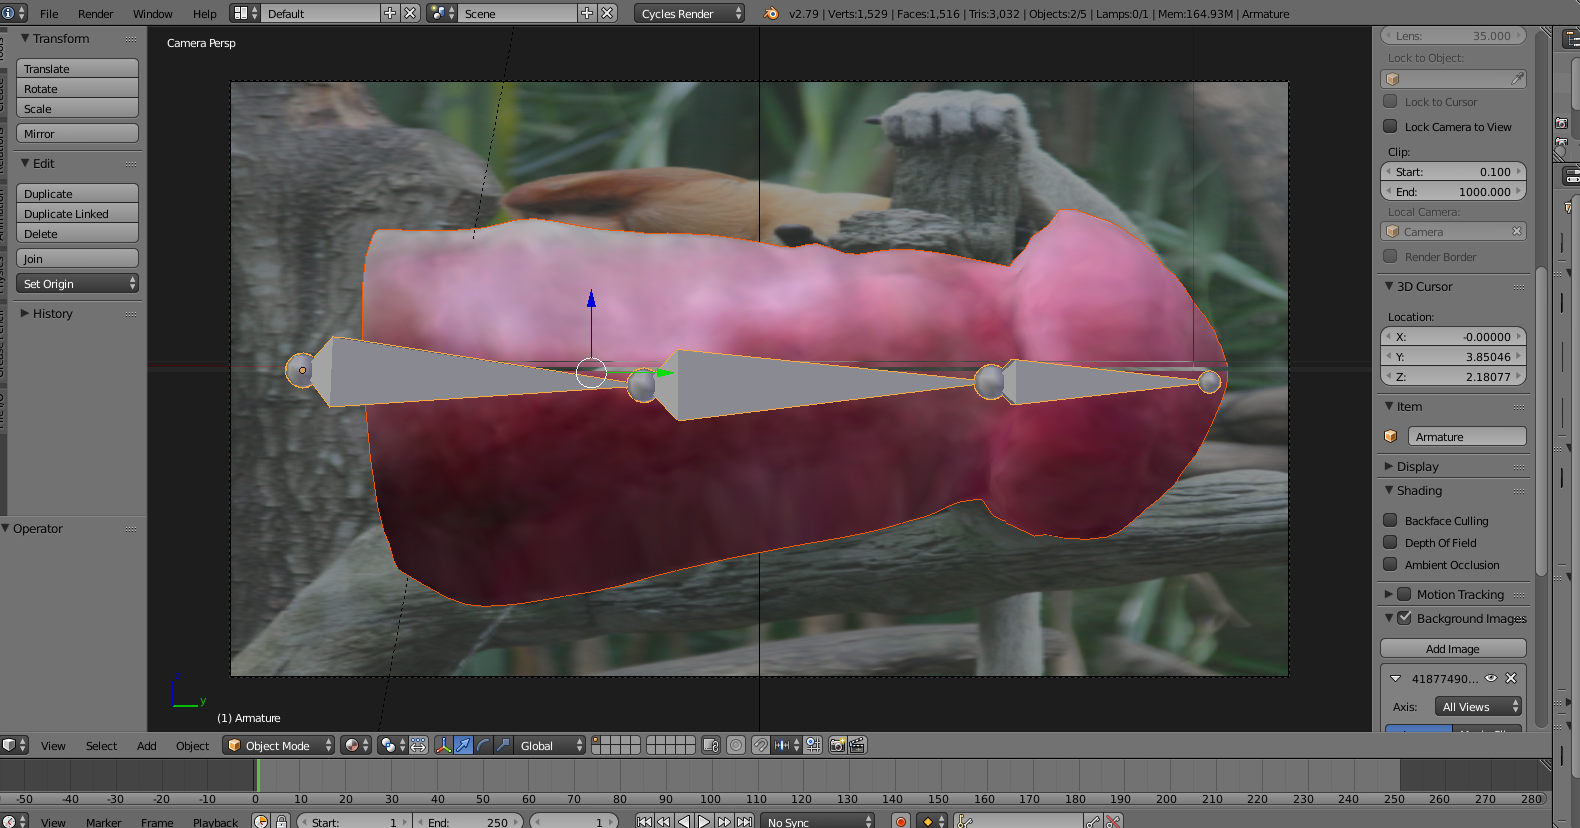
Task: Open the Cycles Render engine dropdown
Action: (x=689, y=13)
